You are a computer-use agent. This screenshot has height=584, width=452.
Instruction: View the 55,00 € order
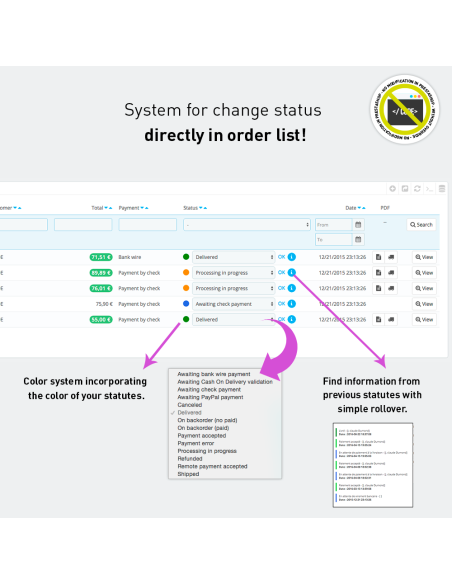click(x=424, y=320)
